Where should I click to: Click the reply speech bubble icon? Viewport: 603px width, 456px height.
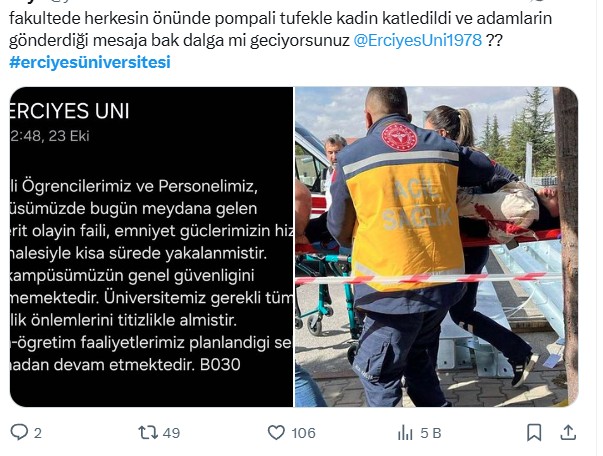click(19, 432)
